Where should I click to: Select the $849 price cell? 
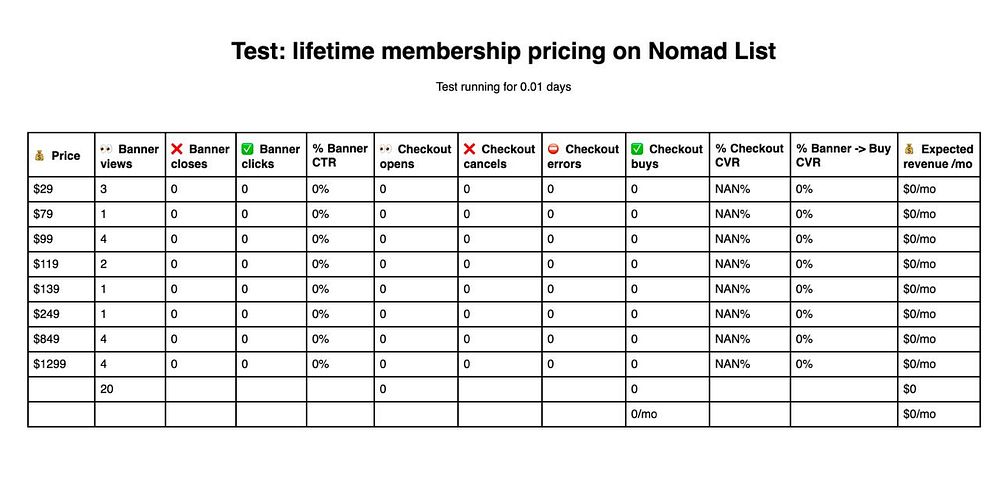[x=46, y=338]
